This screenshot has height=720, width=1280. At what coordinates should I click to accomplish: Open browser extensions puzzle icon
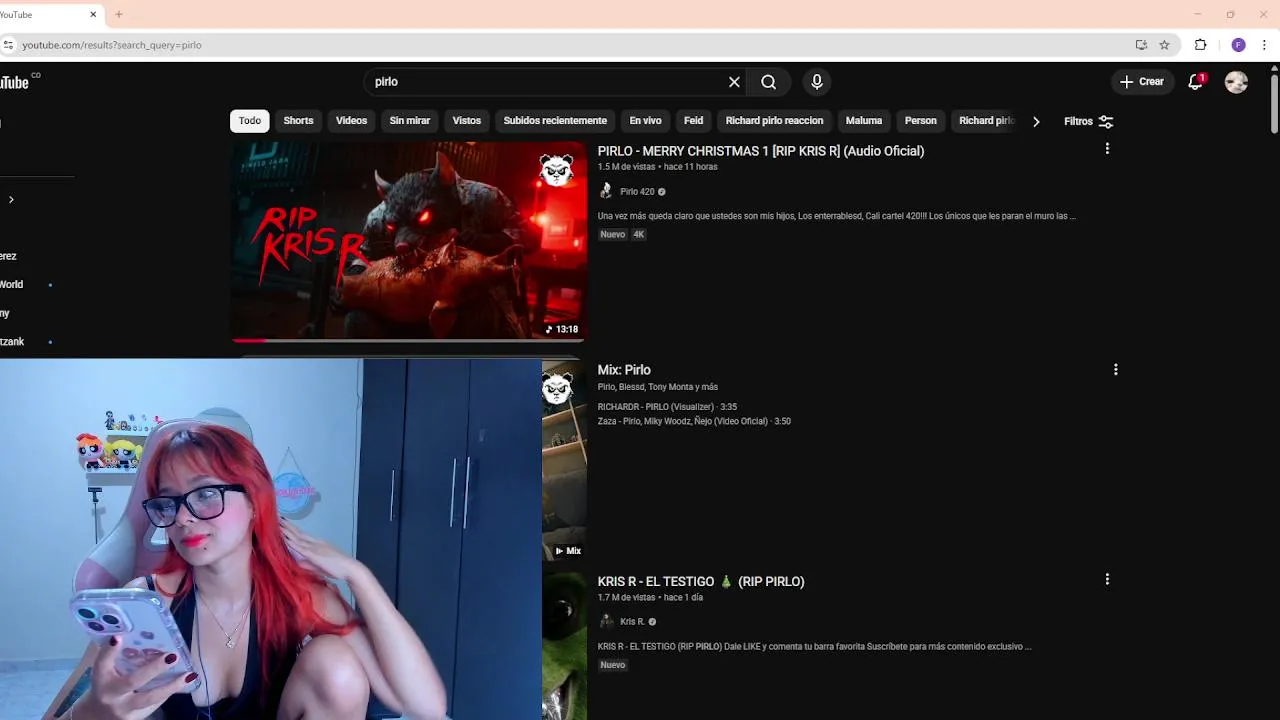pos(1201,45)
